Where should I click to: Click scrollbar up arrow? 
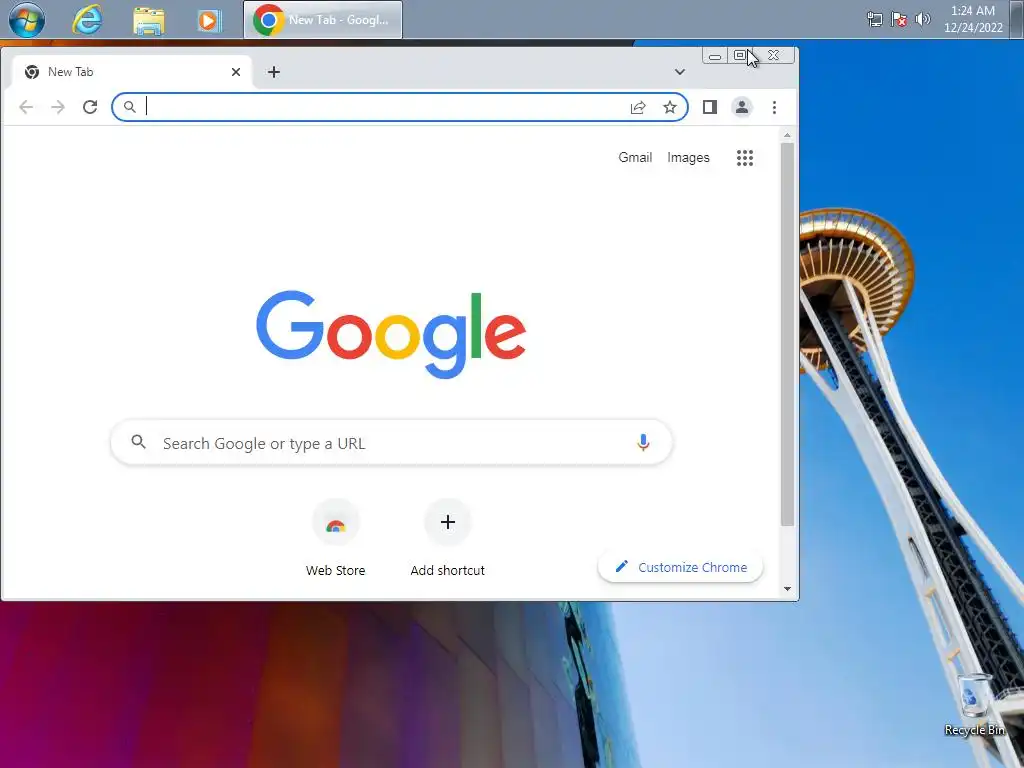click(788, 135)
